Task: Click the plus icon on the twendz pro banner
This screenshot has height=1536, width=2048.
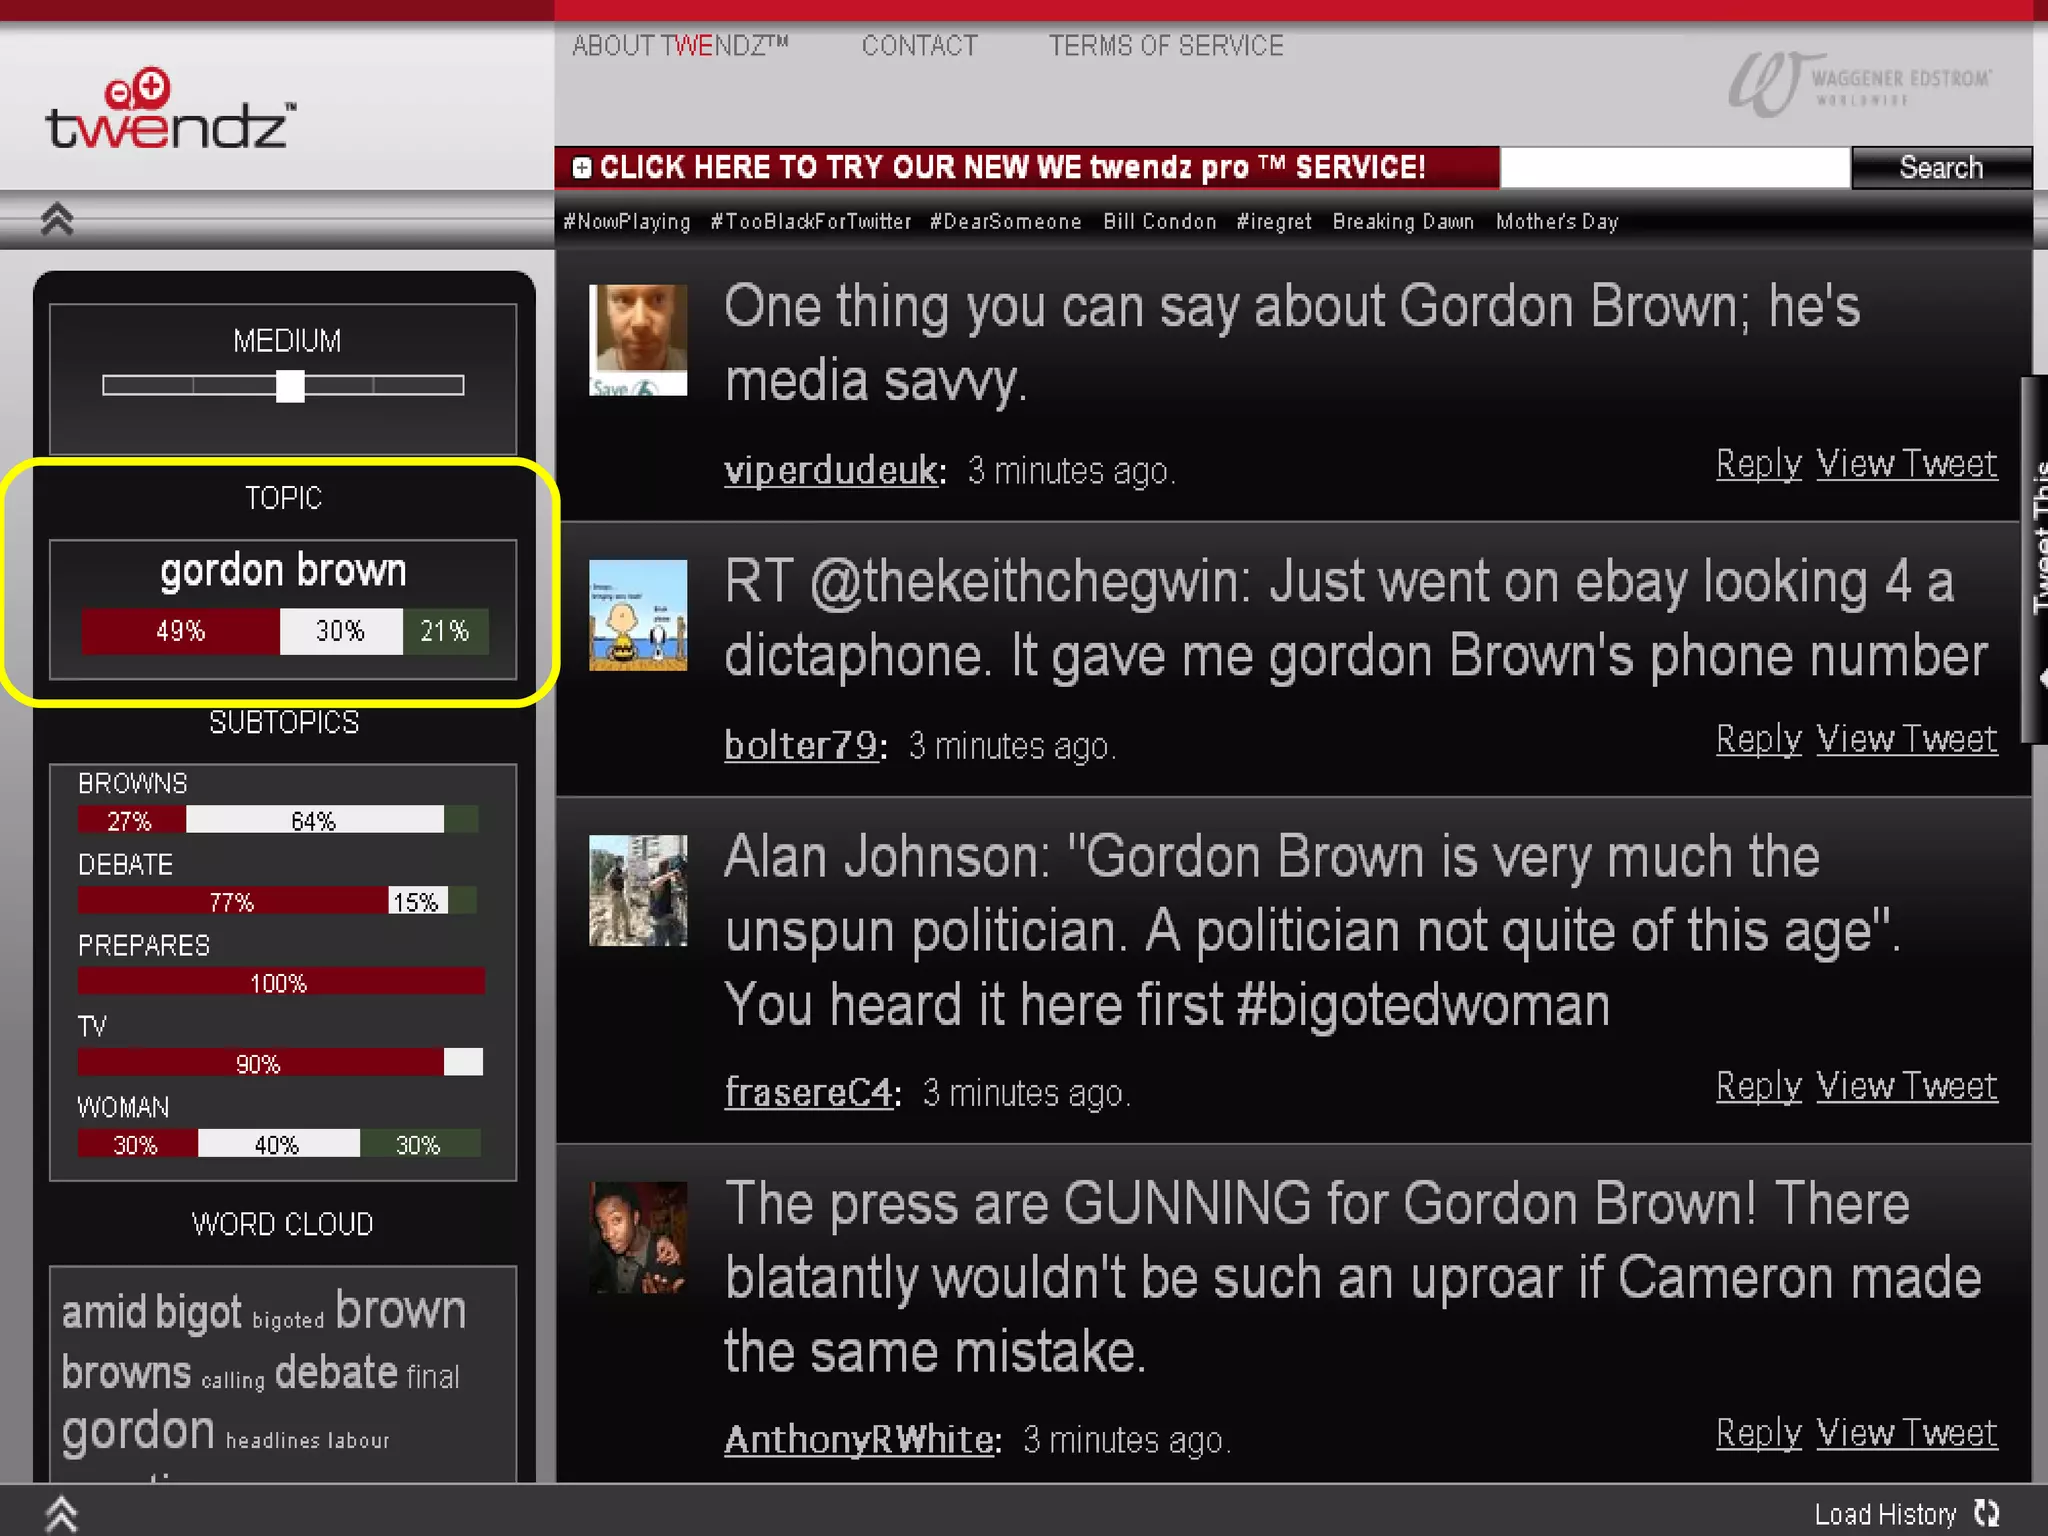Action: point(582,168)
